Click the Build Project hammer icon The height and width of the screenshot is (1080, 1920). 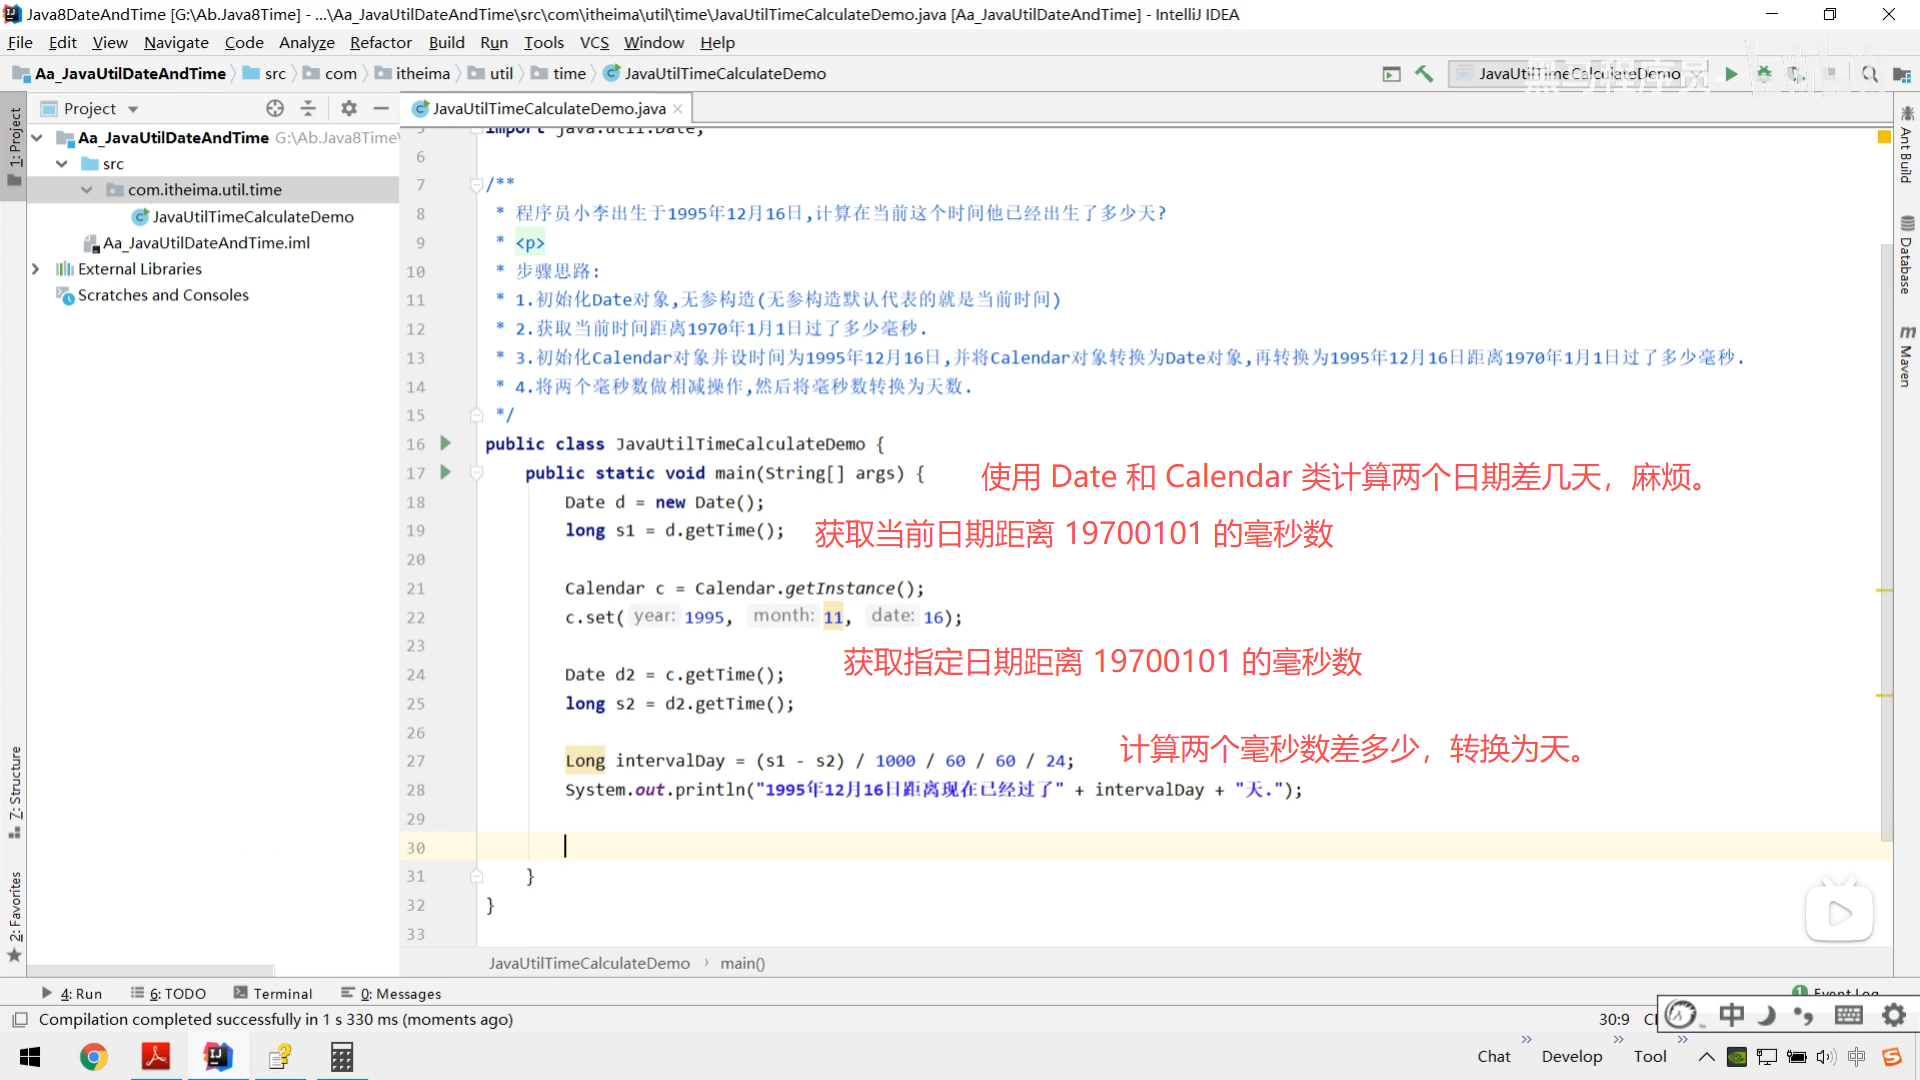1424,74
